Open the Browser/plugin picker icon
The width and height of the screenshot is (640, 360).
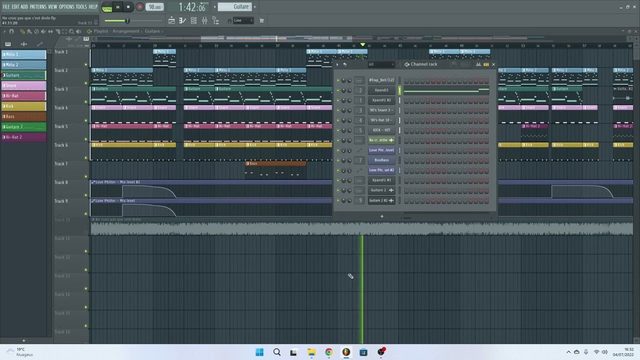pos(216,20)
